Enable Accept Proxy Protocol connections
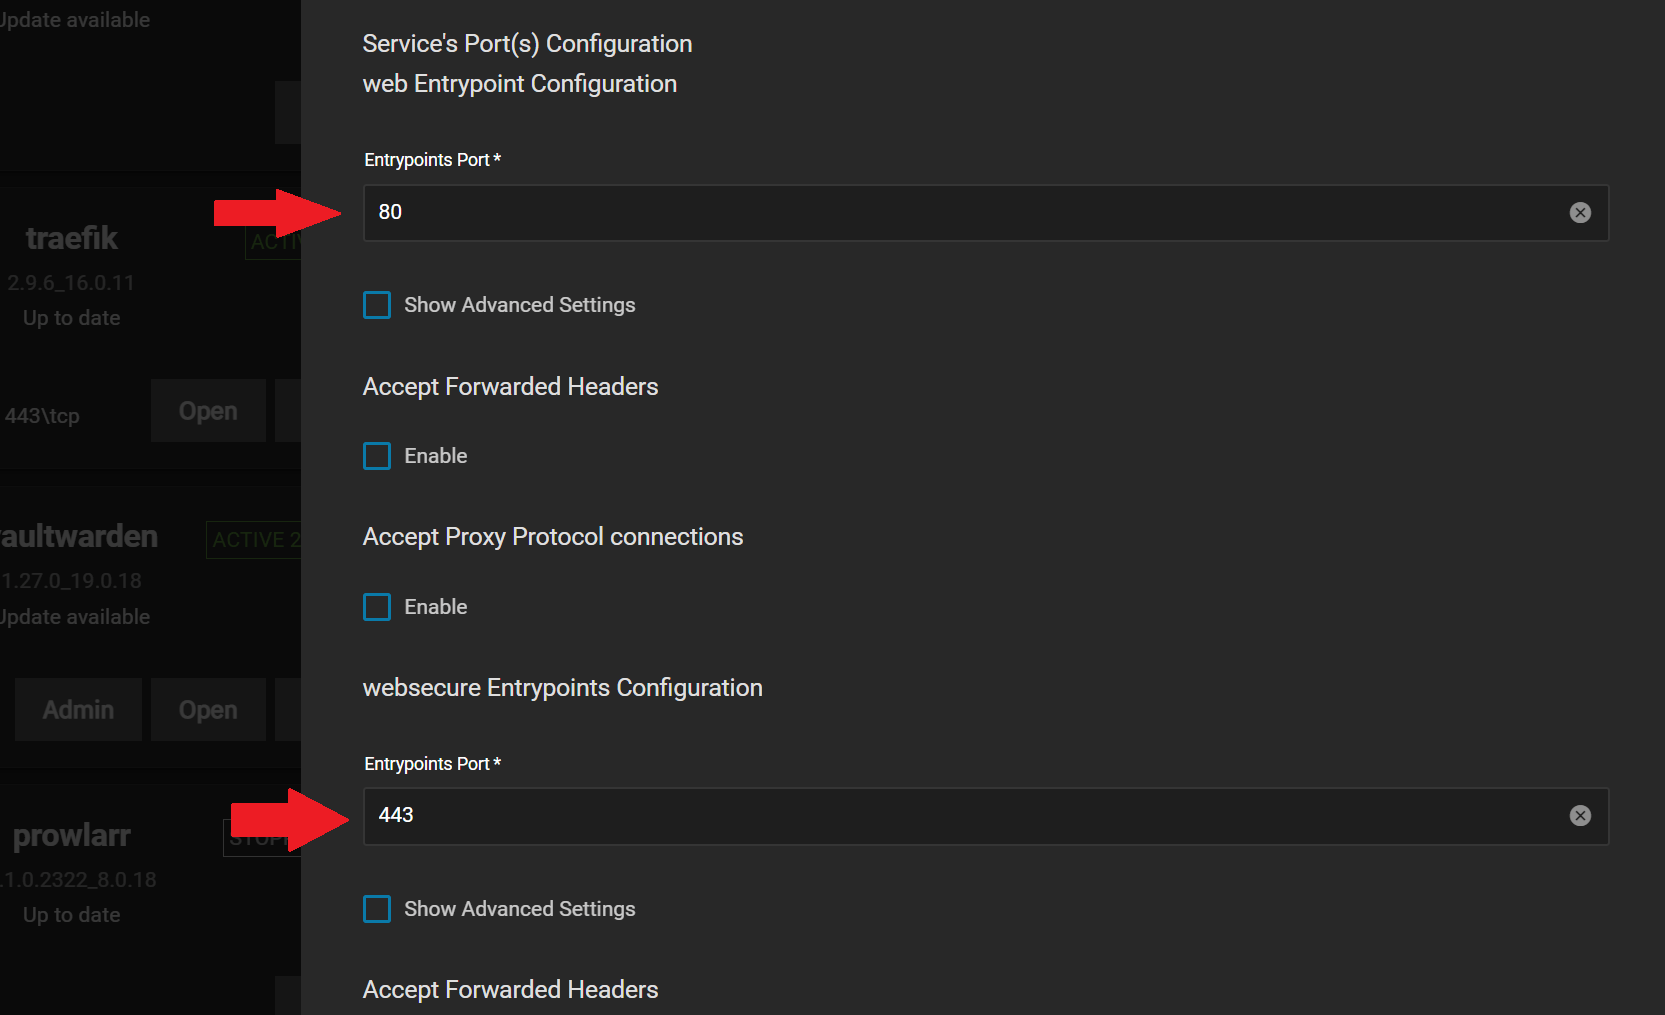 pos(376,606)
